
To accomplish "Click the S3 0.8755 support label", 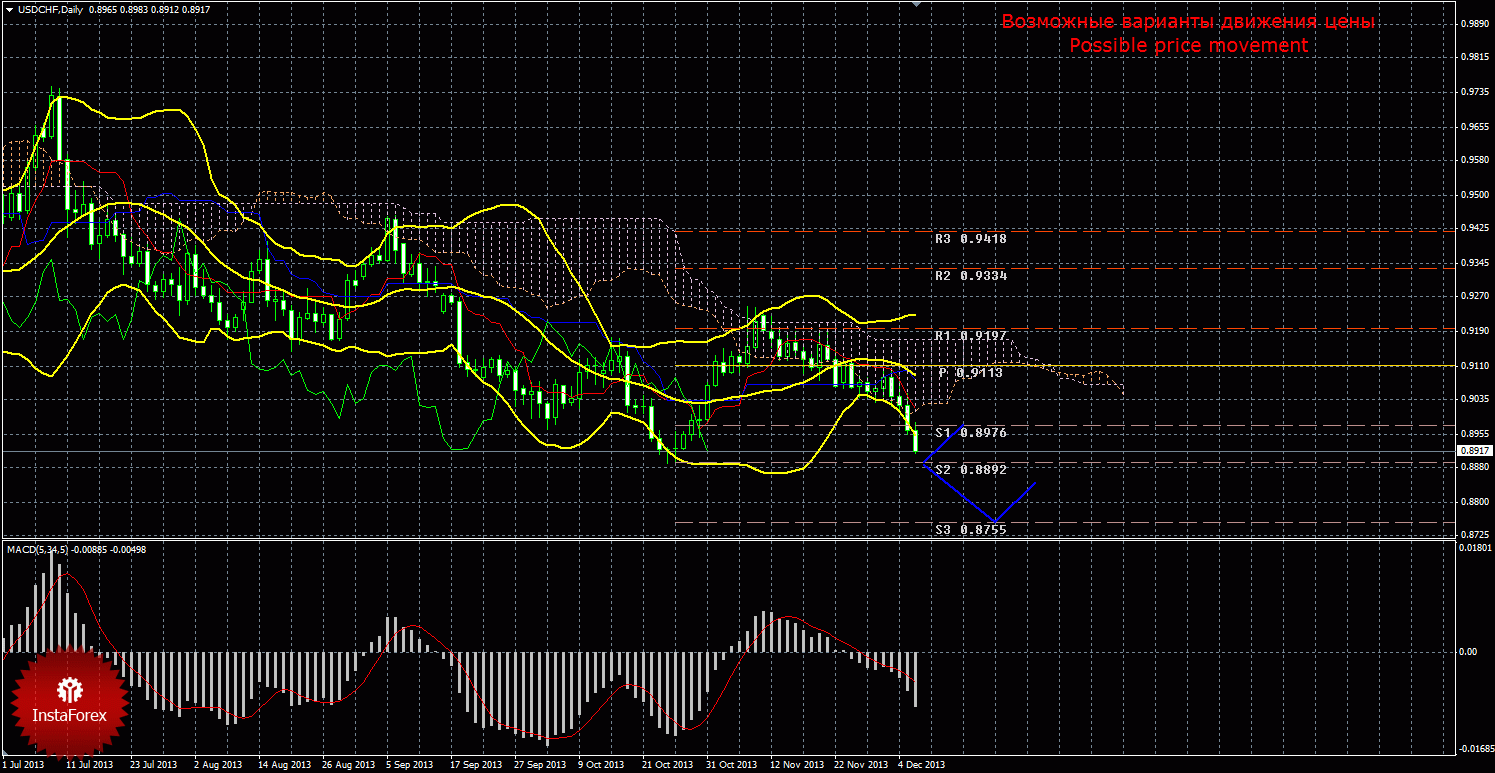I will (970, 530).
